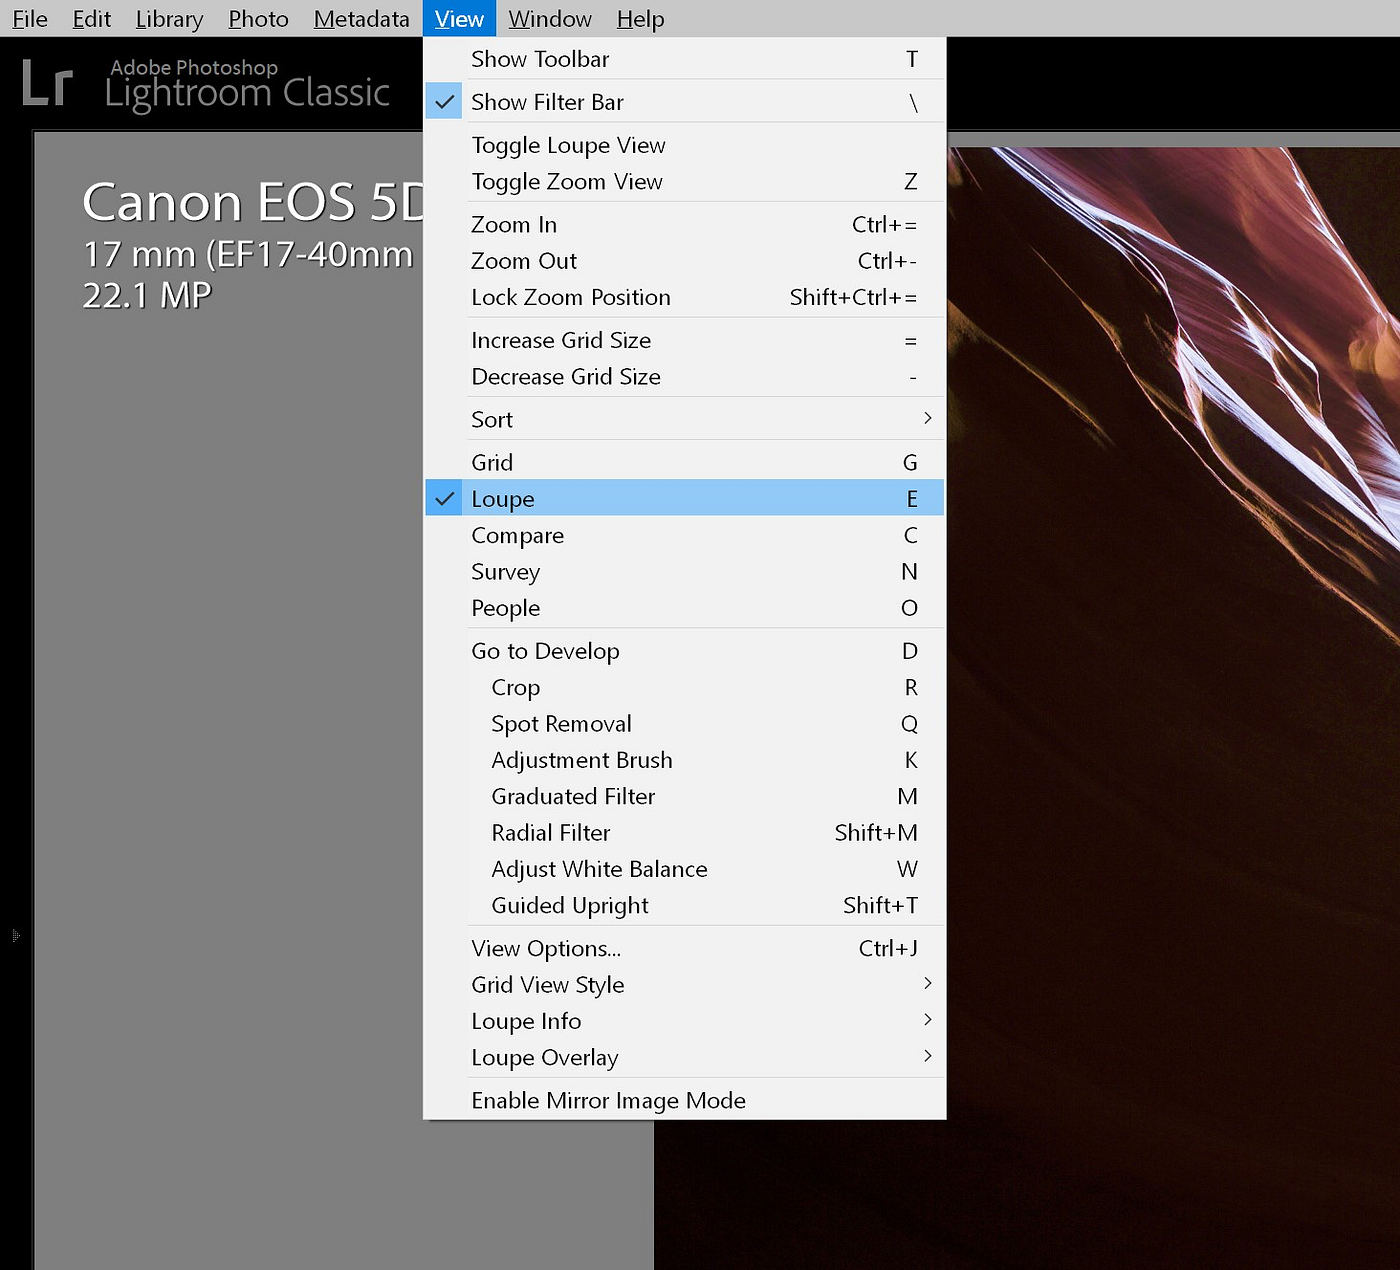Screen dimensions: 1400x1270
Task: Open the Help menu
Action: coord(640,19)
